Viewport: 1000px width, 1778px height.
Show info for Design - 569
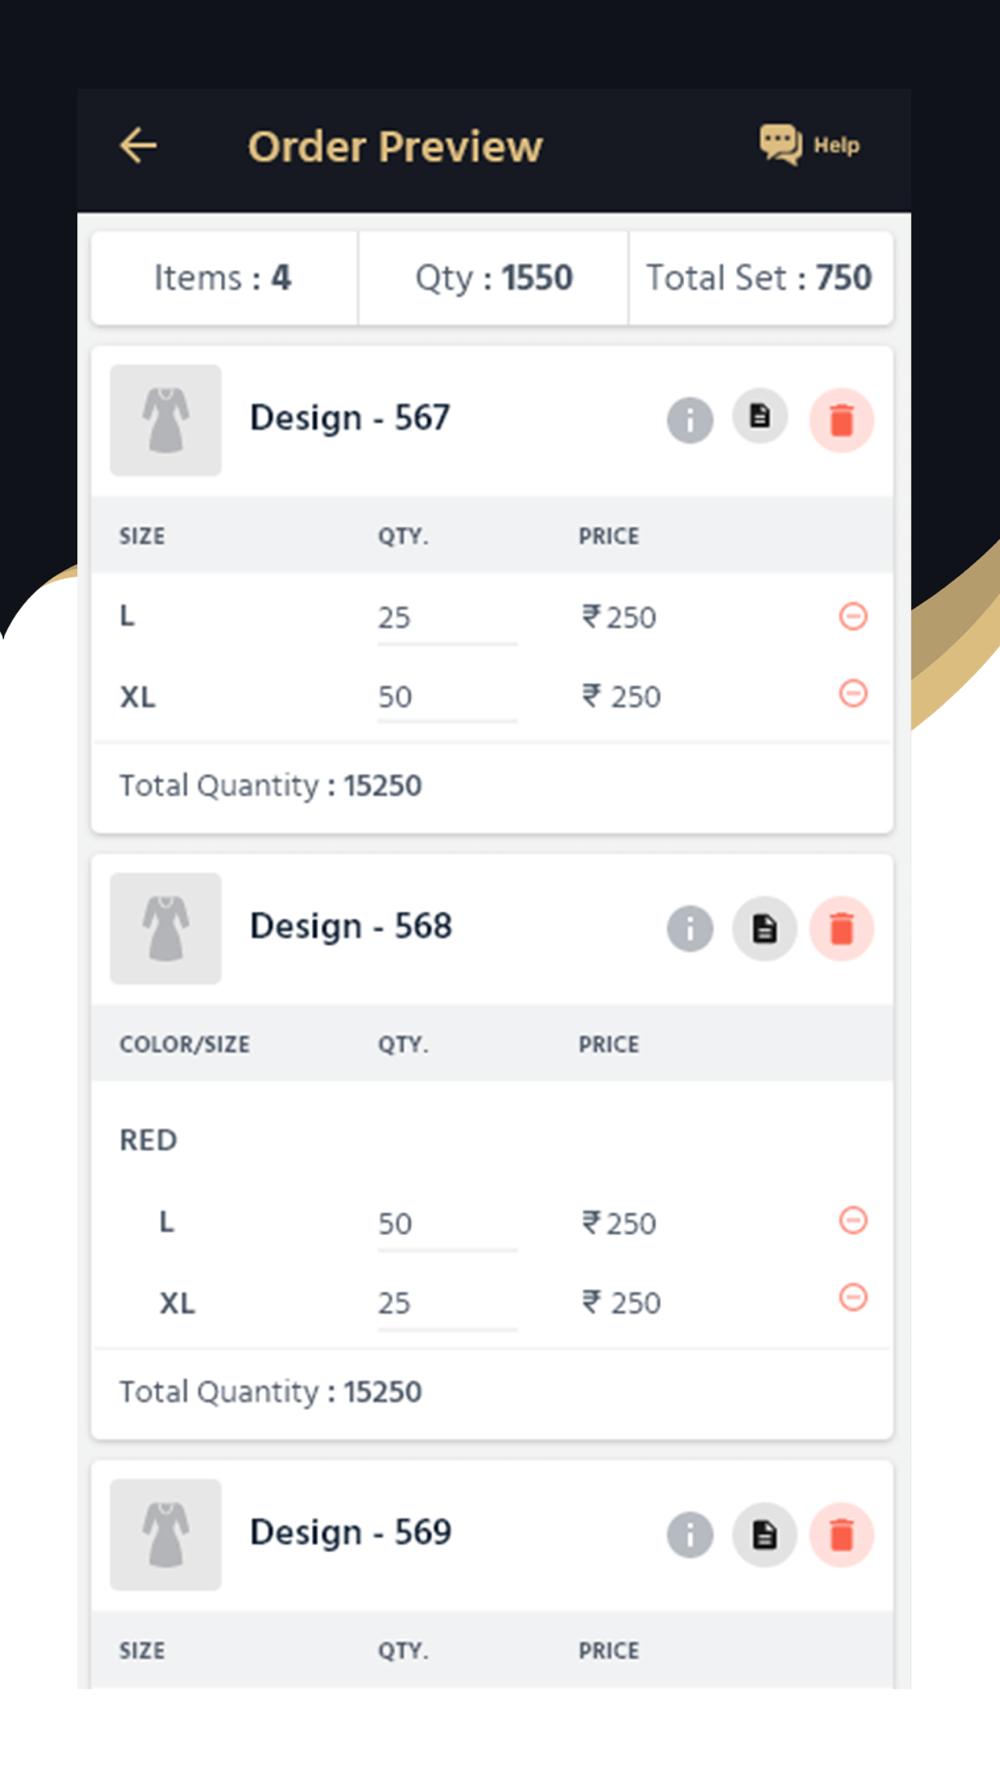pos(690,1535)
